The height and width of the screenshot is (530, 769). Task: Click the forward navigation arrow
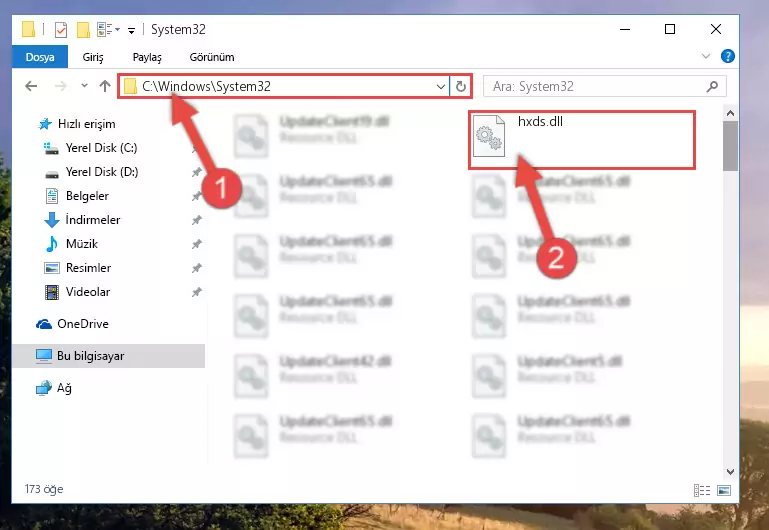[x=60, y=86]
